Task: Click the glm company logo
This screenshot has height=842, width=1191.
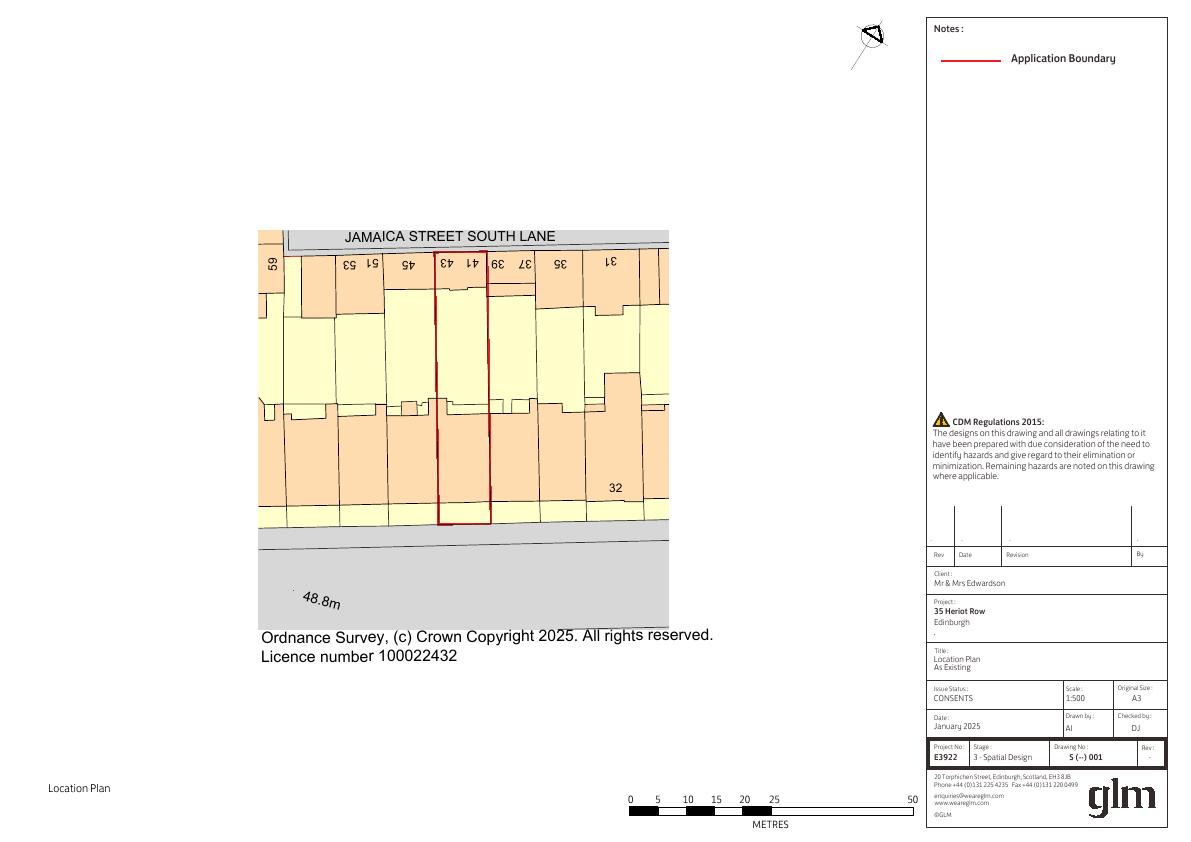Action: click(1122, 797)
